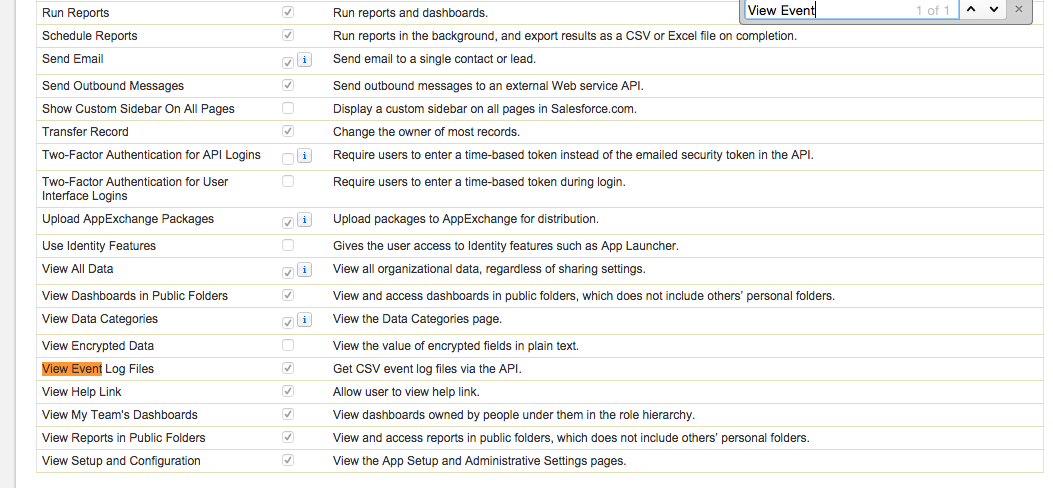Toggle Send Outbound Messages checkbox
Image resolution: width=1053 pixels, height=488 pixels.
pos(288,85)
